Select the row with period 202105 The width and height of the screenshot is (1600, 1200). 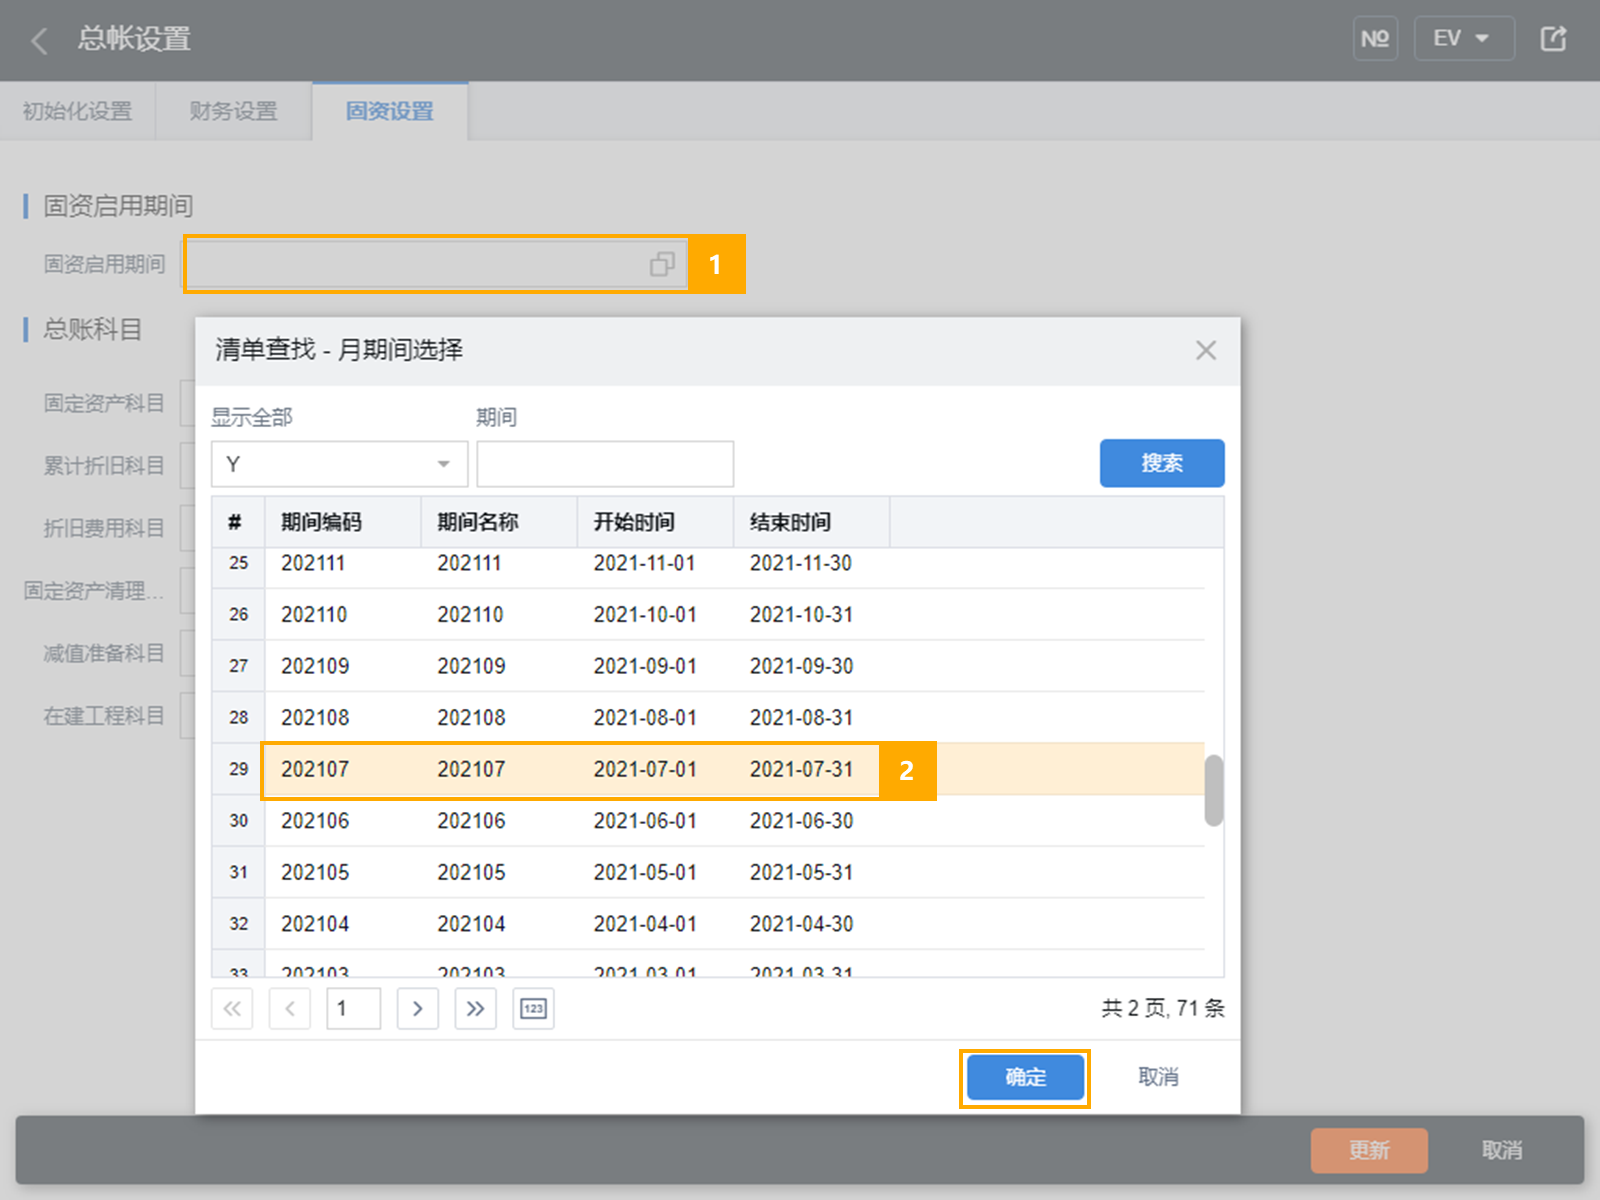point(708,872)
